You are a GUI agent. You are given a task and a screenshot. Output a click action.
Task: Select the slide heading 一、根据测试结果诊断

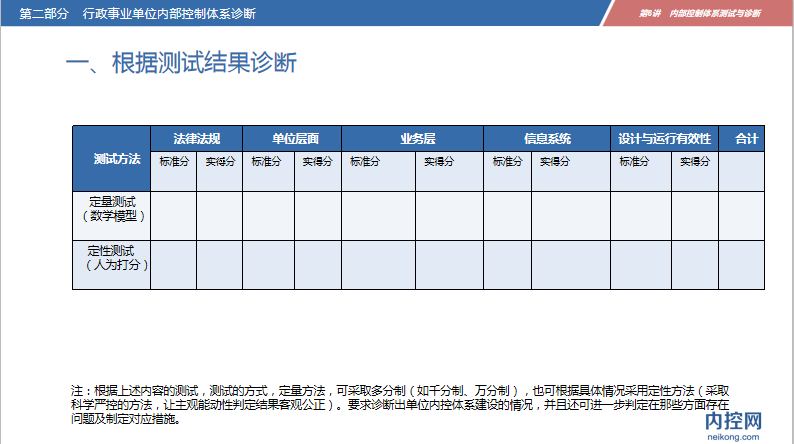pos(181,63)
